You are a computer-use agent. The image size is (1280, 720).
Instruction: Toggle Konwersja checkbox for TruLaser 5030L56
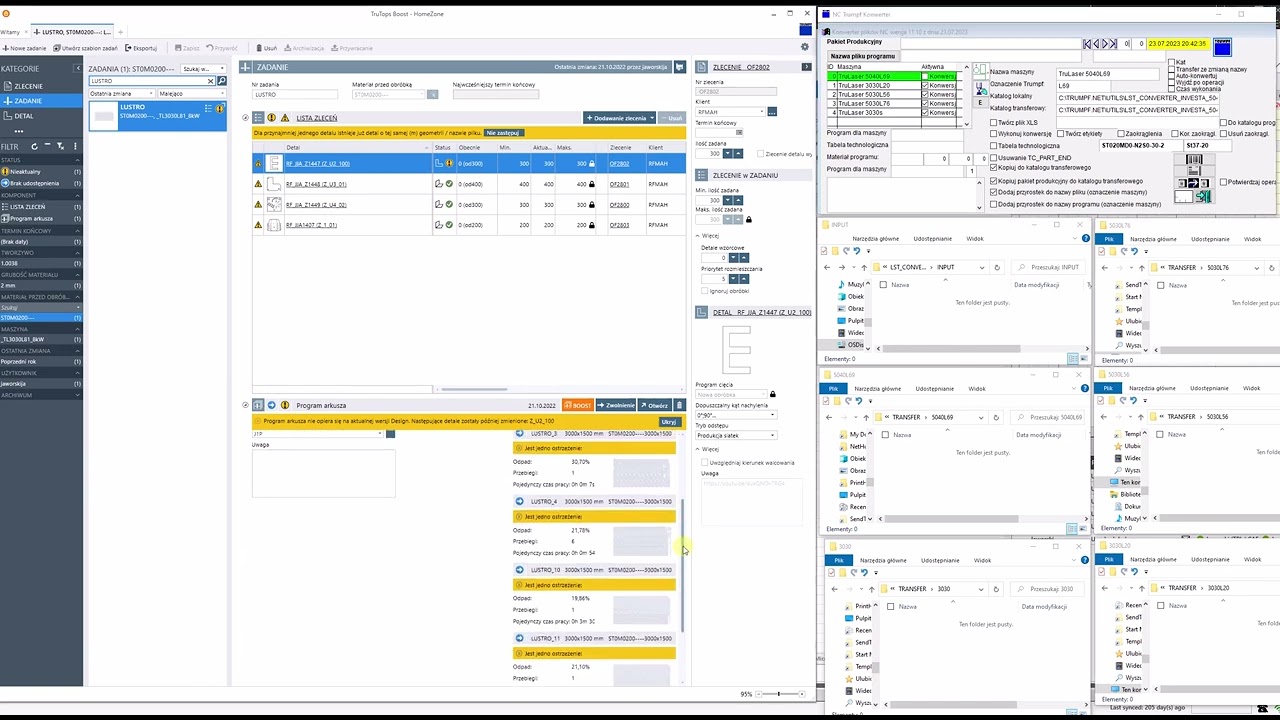click(x=925, y=94)
